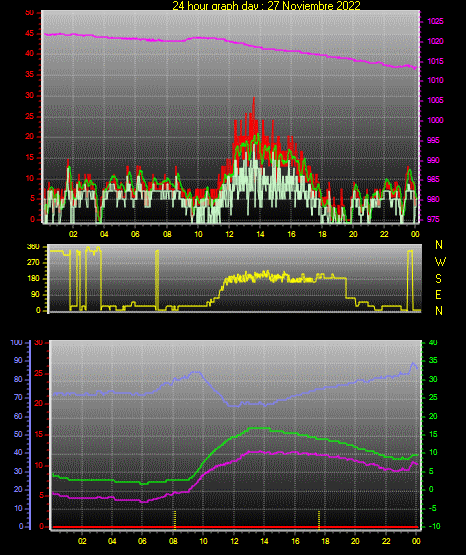Screen dimensions: 466x555
Task: Click the 'W' compass direction label
Action: click(440, 262)
